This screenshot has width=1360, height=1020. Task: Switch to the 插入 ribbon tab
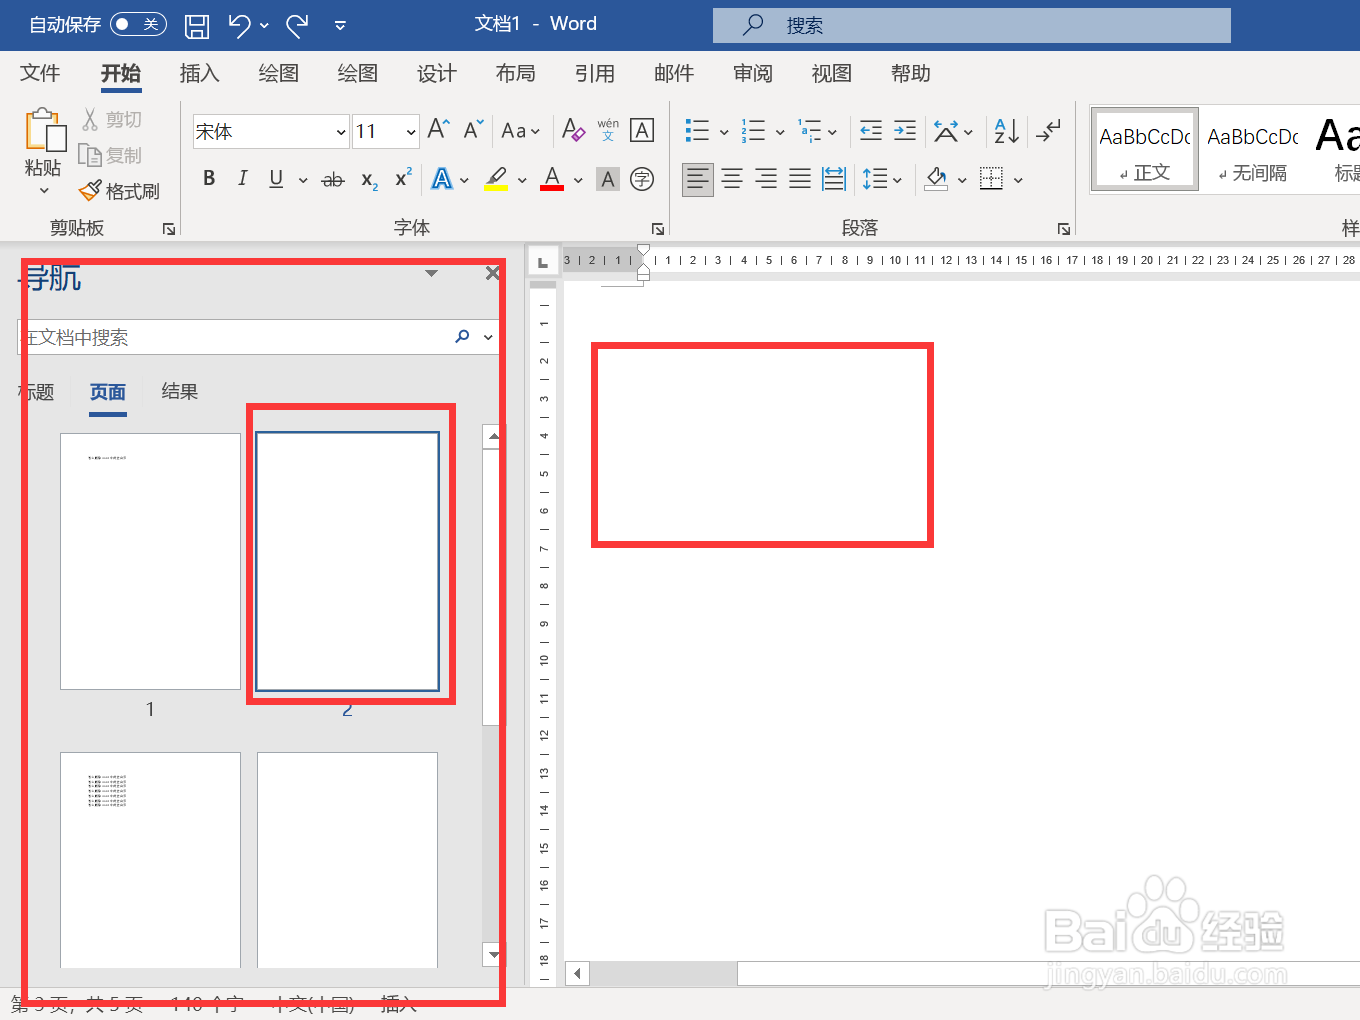(199, 73)
